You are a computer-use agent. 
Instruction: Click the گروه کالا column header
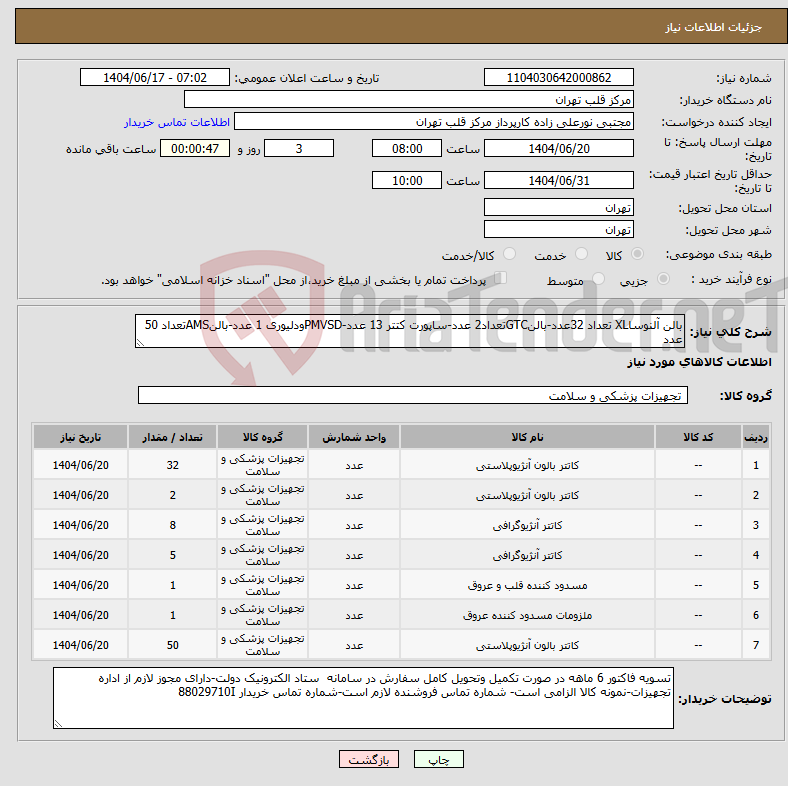(x=262, y=437)
